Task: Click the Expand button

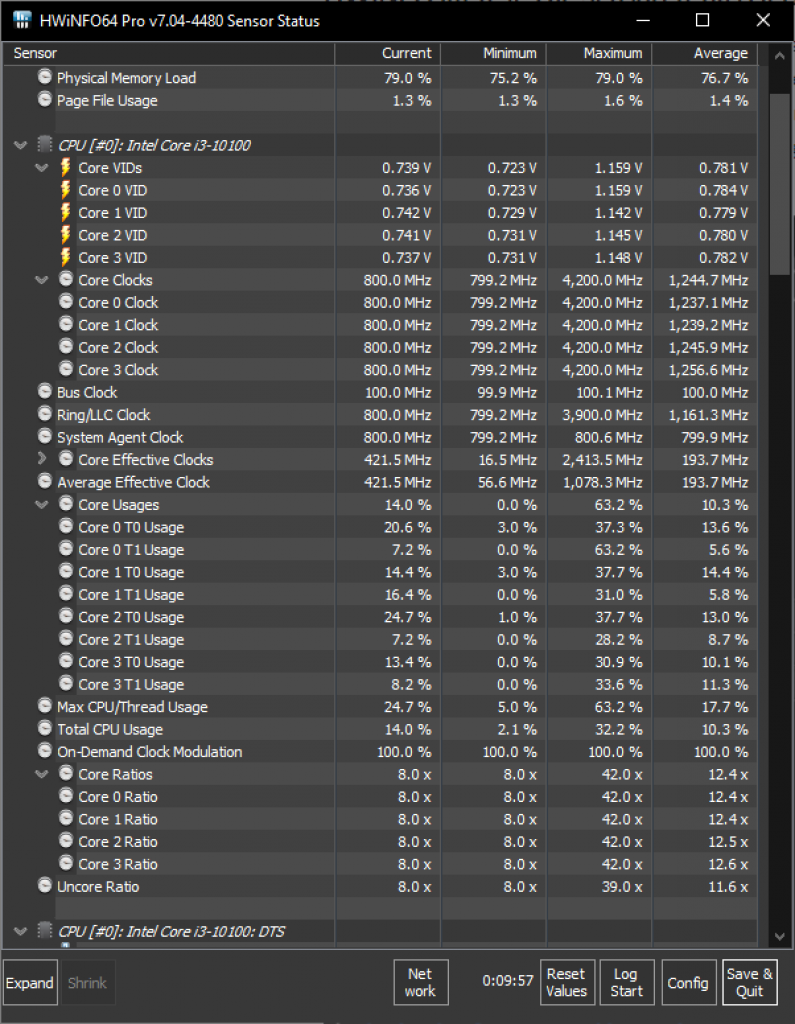Action: (30, 982)
